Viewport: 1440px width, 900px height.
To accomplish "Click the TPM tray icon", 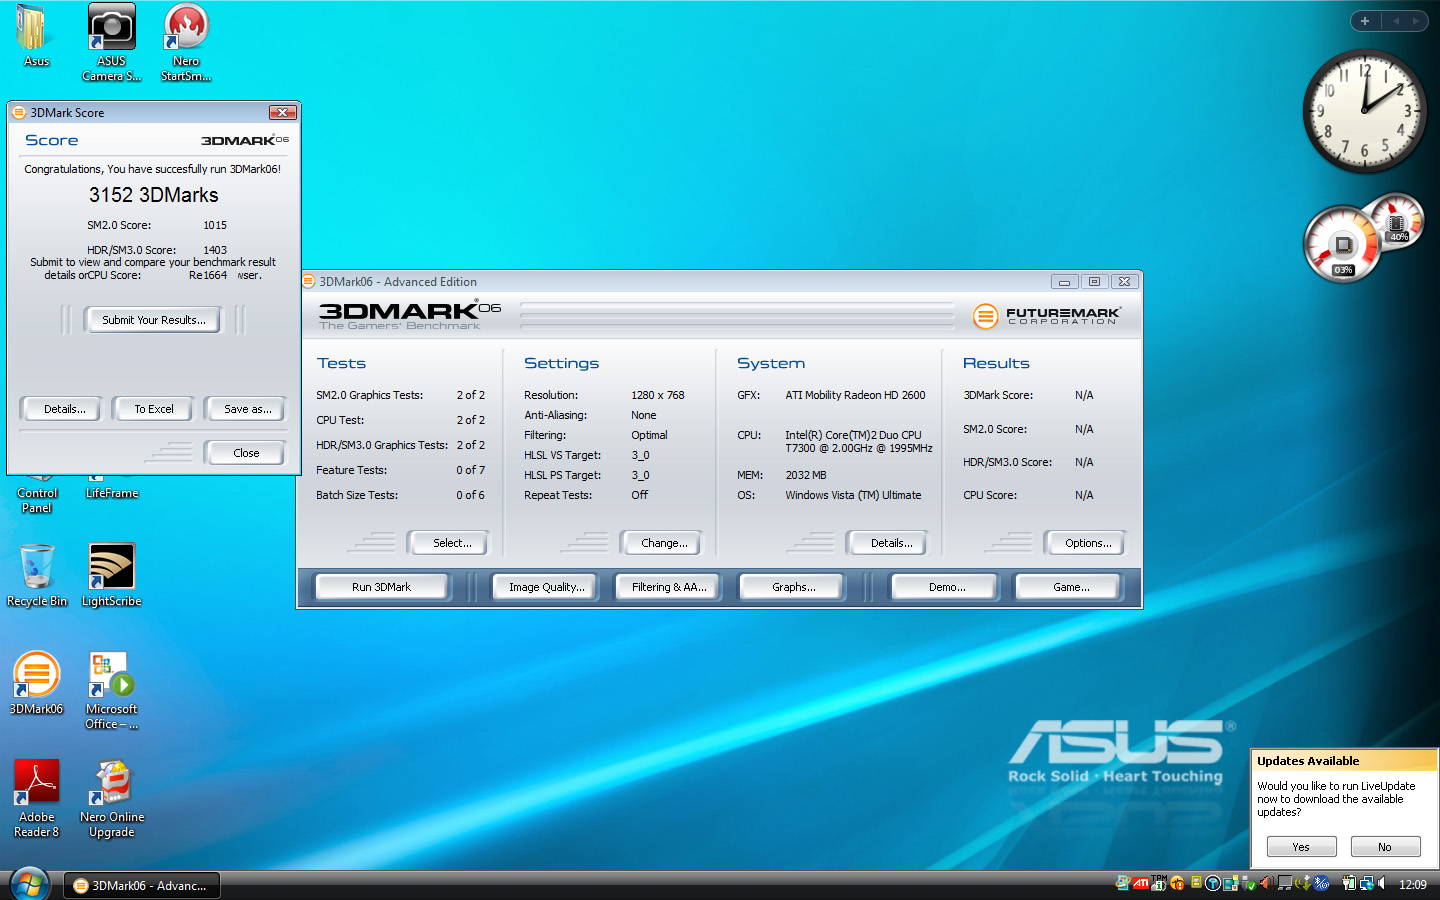I will tap(1158, 883).
